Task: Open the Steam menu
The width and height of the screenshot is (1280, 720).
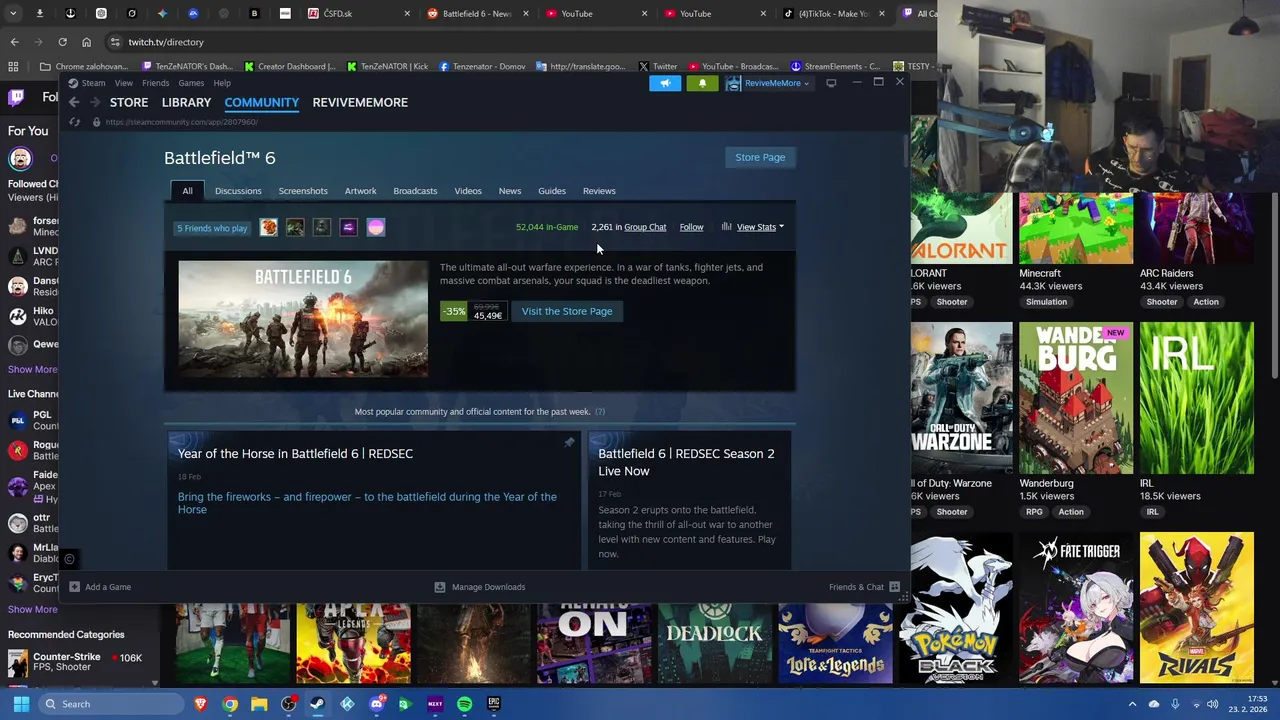Action: point(93,83)
